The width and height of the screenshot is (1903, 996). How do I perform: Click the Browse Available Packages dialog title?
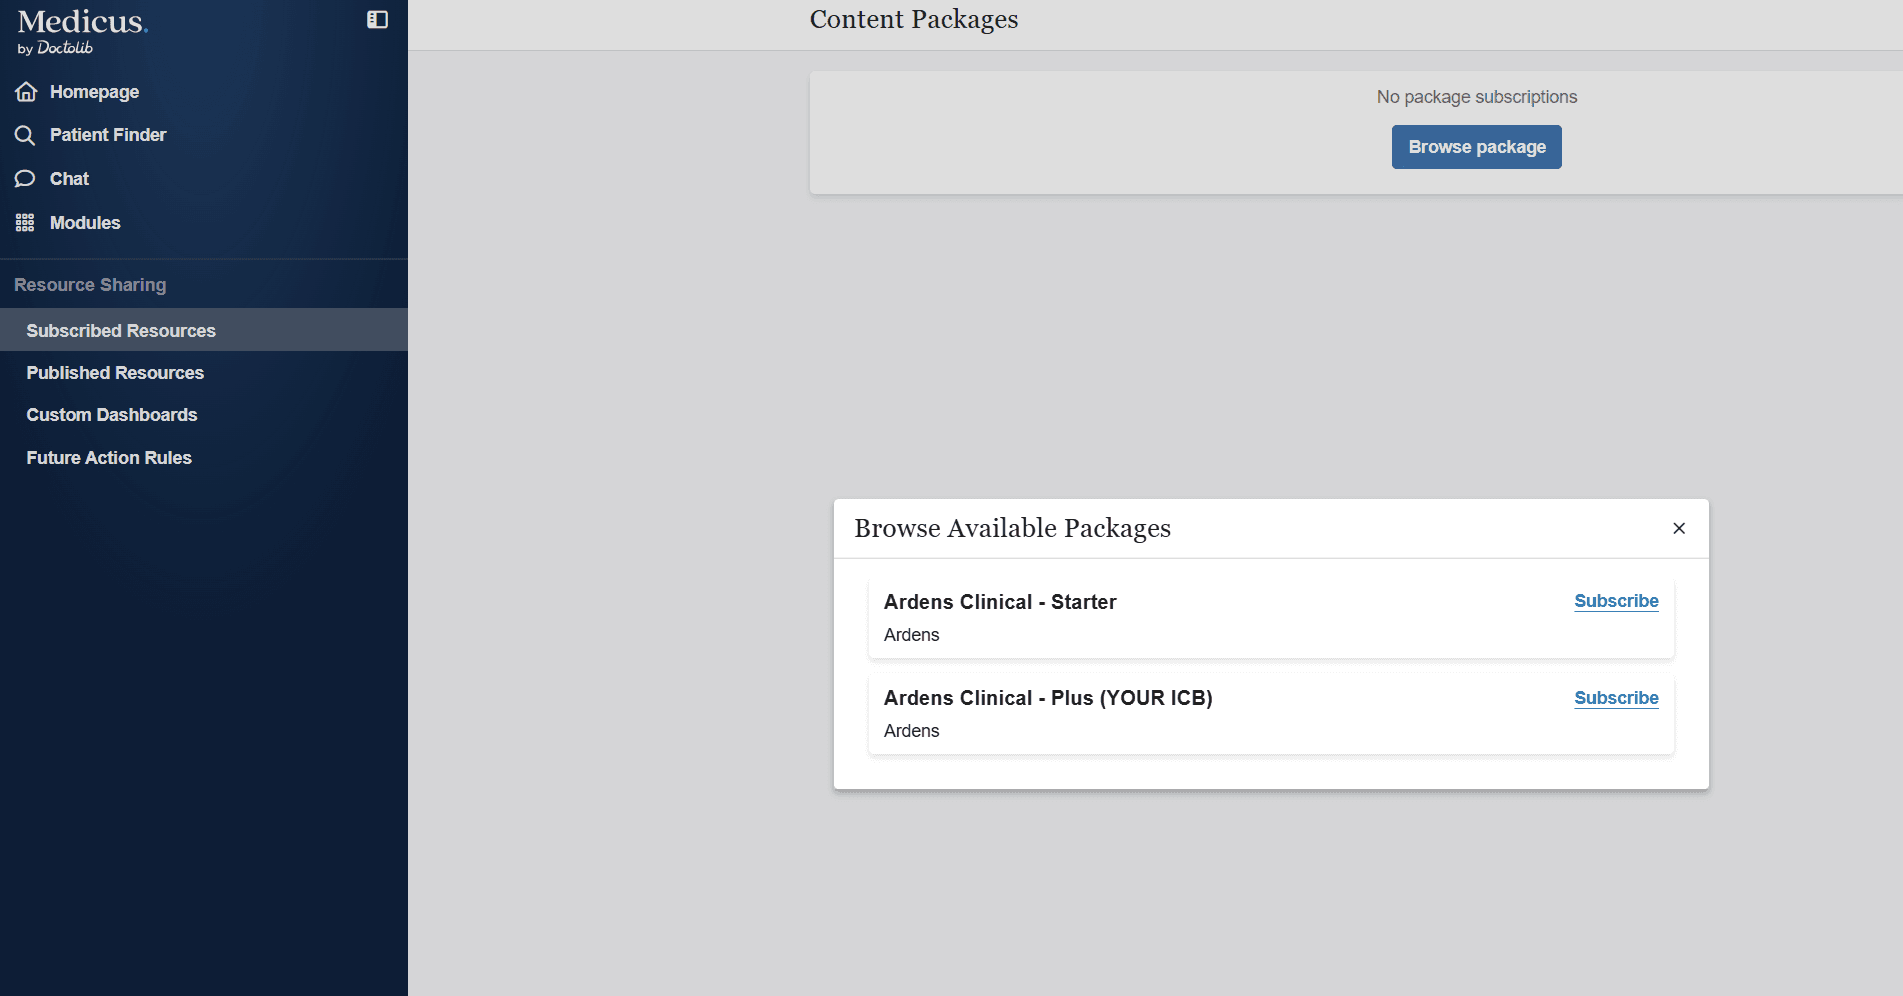click(x=1012, y=528)
